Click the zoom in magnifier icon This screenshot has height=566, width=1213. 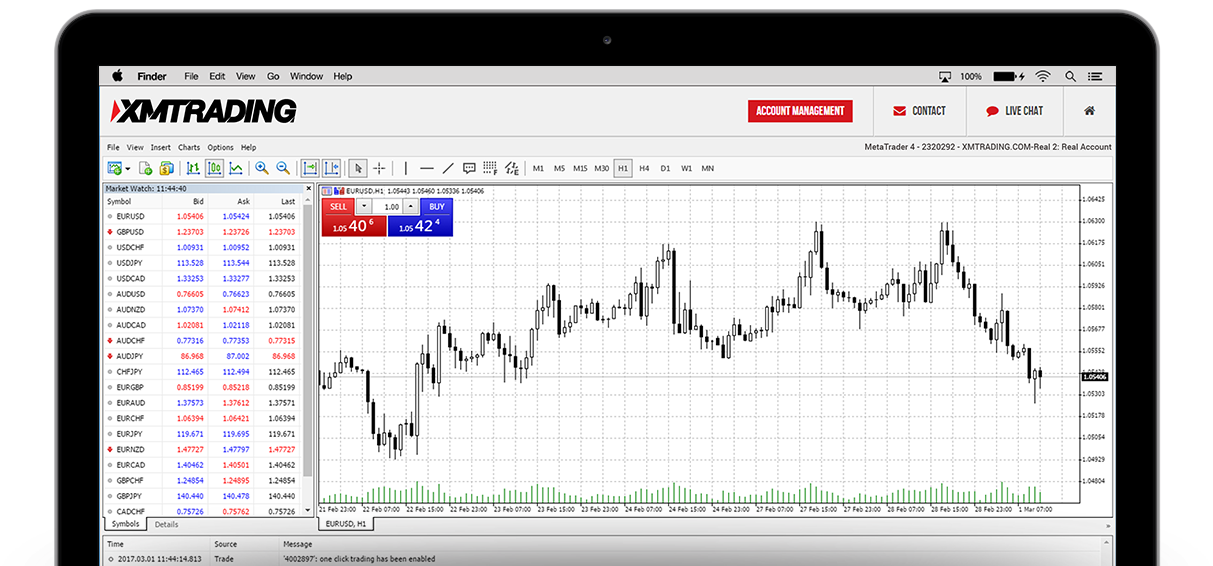coord(262,168)
